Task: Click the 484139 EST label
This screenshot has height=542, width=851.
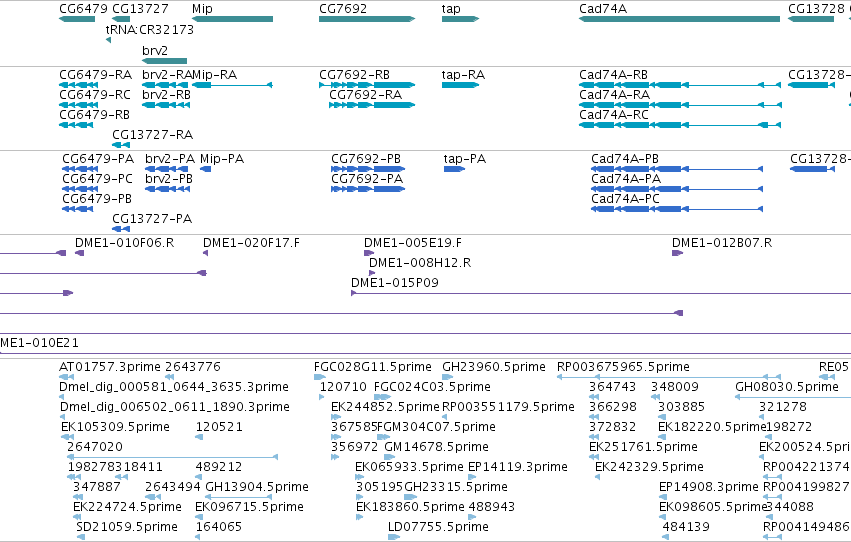Action: tap(686, 527)
